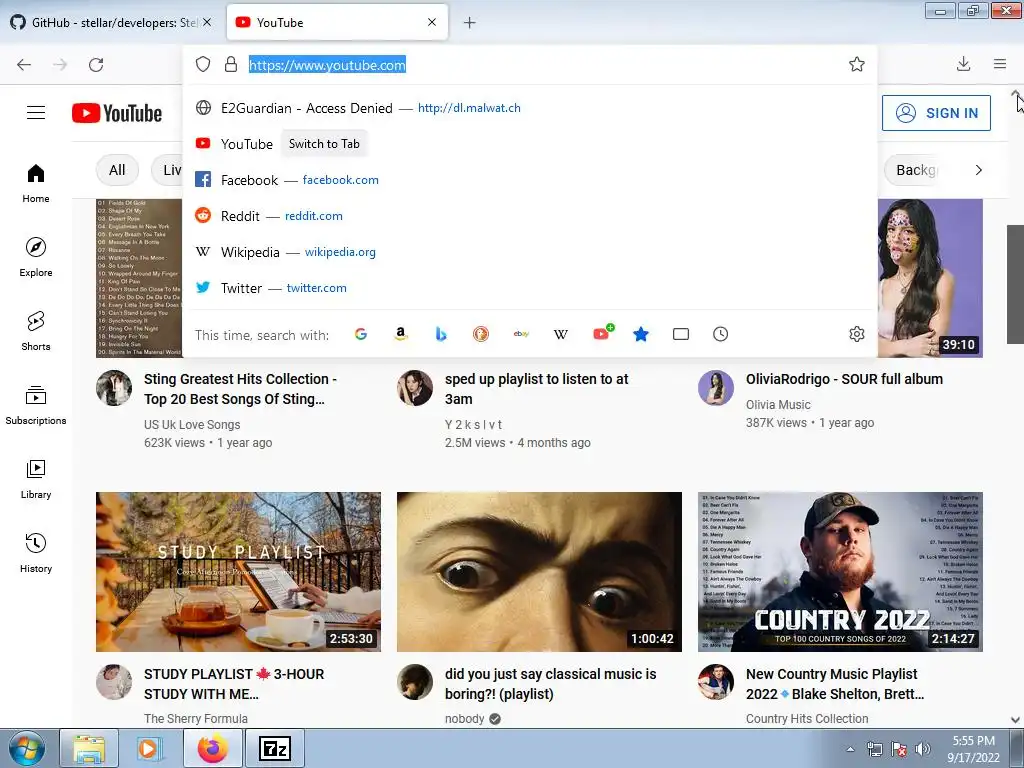1024x768 pixels.
Task: Select the Backgr... filter chip
Action: coord(916,170)
